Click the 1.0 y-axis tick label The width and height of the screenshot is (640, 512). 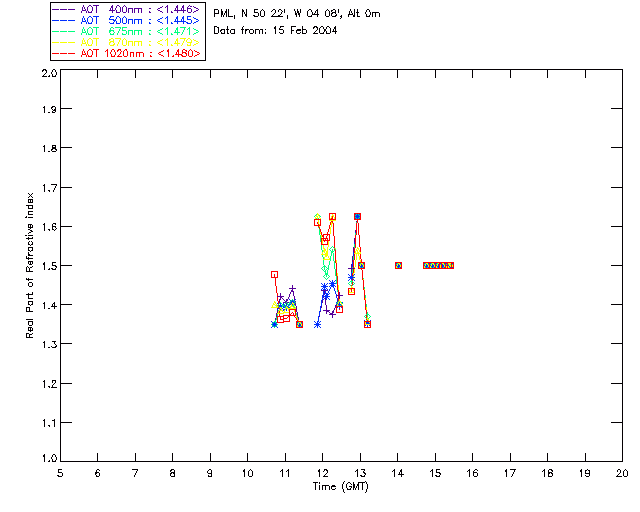pos(49,458)
